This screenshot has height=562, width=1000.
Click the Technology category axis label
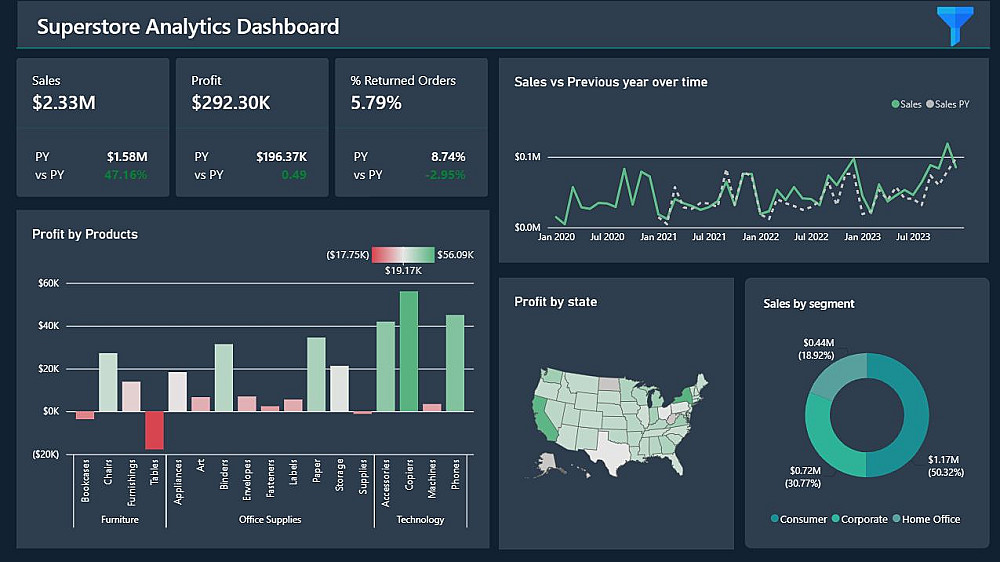coord(420,519)
